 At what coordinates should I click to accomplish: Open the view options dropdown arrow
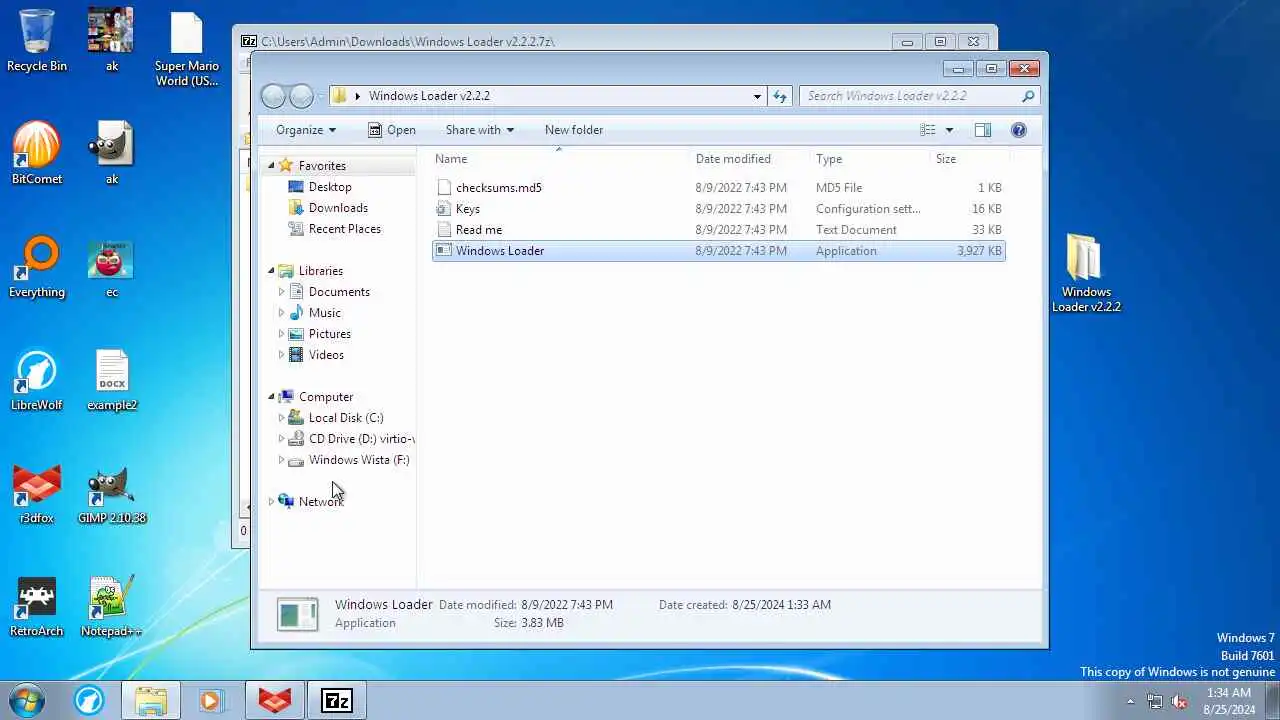coord(949,130)
